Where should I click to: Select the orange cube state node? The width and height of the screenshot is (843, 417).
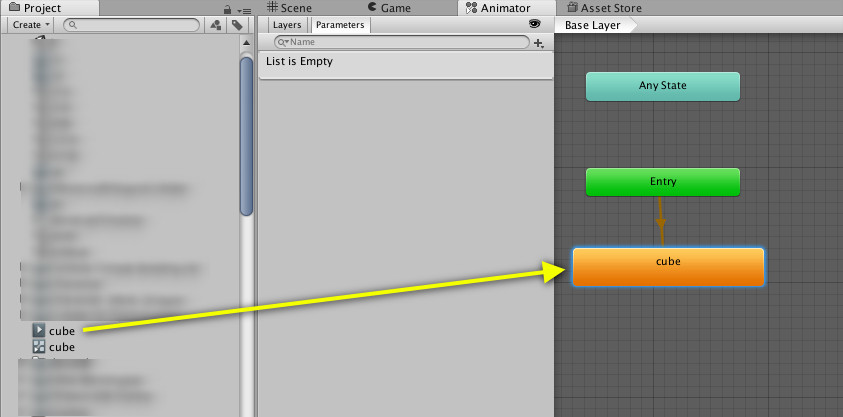[668, 267]
